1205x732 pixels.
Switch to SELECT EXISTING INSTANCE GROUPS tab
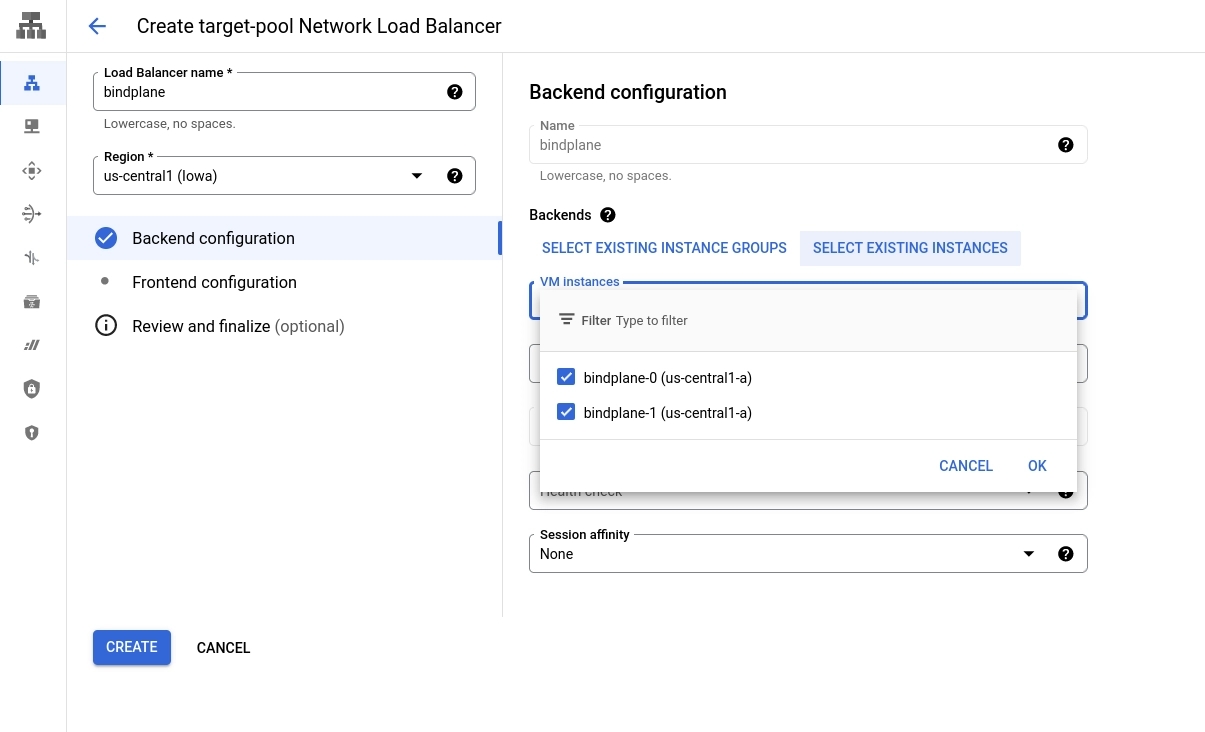click(664, 247)
